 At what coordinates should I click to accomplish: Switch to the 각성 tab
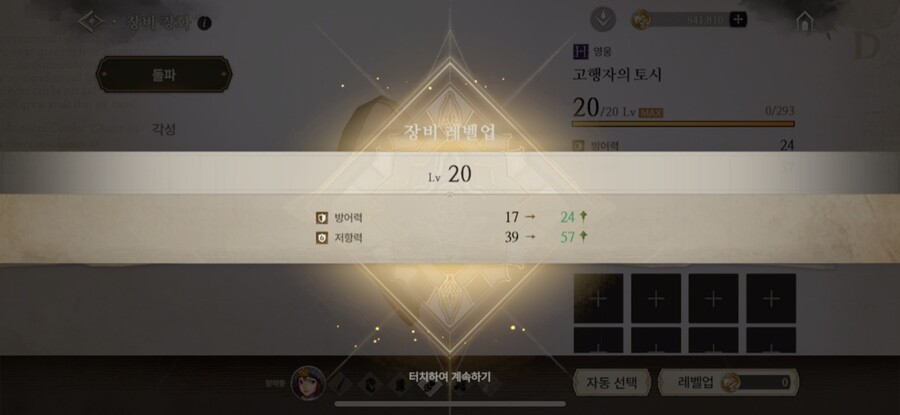(x=164, y=129)
